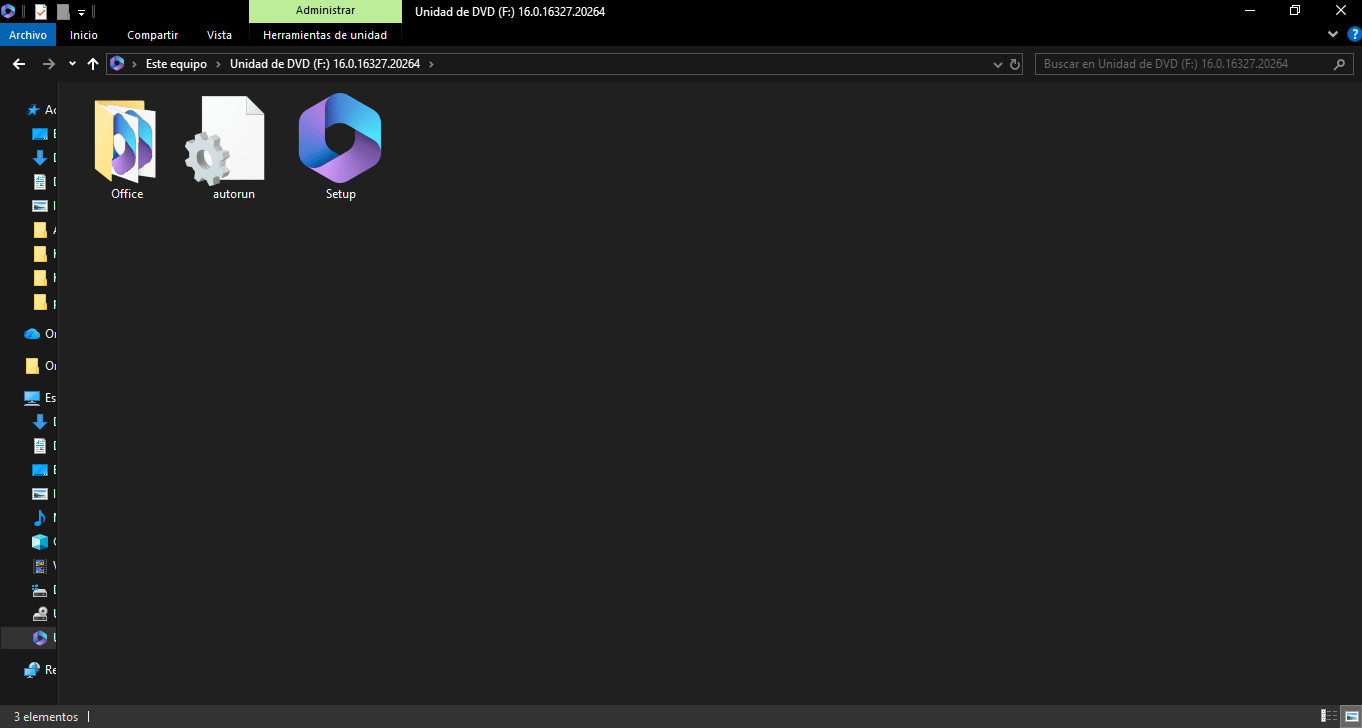Minimize the Explorer window
The width and height of the screenshot is (1362, 728).
1250,11
